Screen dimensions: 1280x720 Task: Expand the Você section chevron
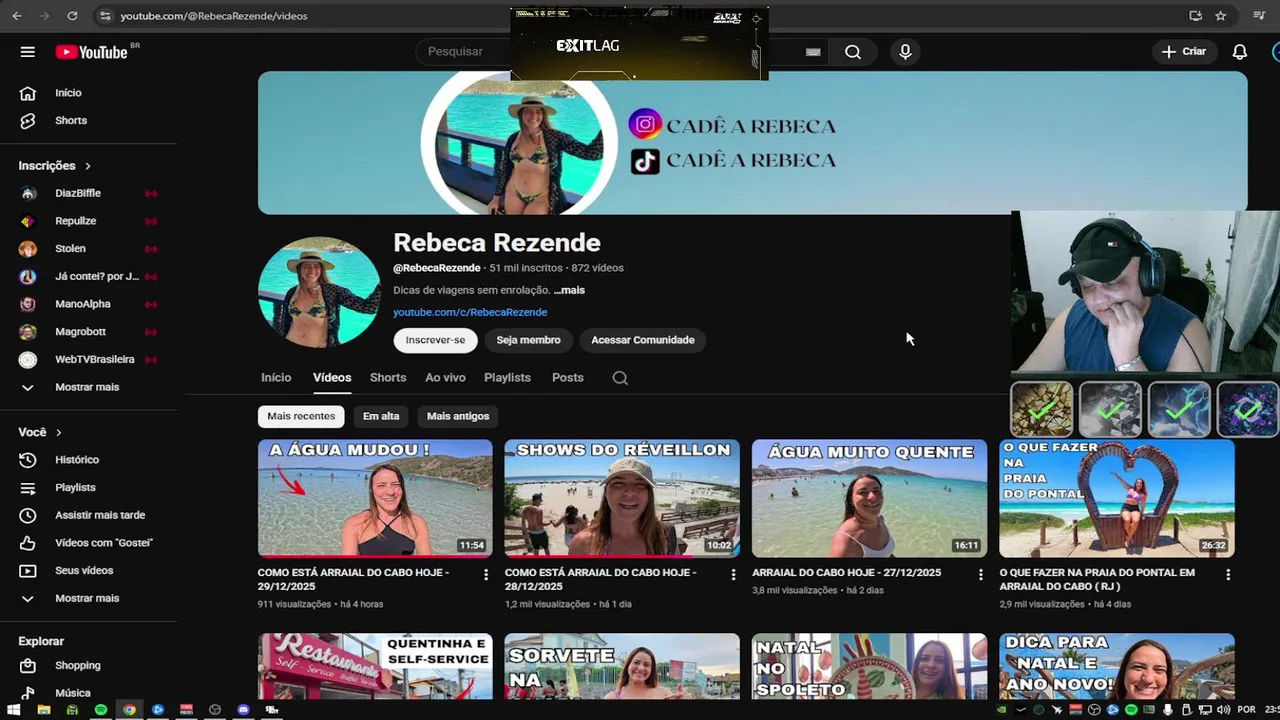coord(59,433)
